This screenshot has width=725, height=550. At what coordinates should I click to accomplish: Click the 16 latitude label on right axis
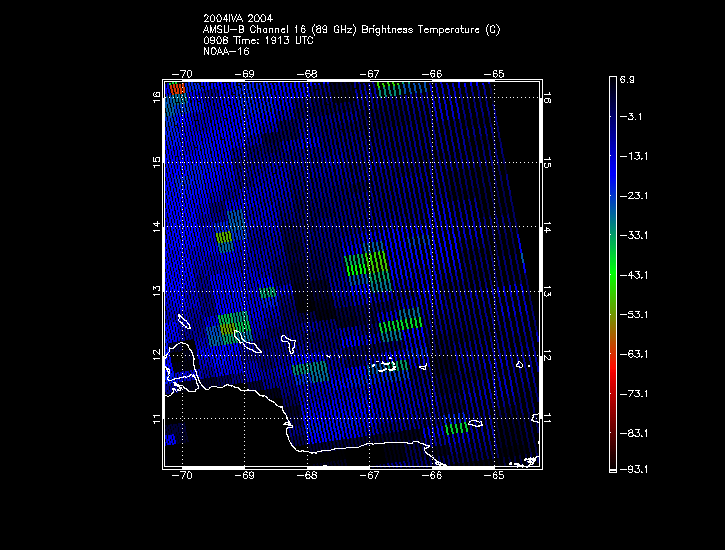[548, 98]
